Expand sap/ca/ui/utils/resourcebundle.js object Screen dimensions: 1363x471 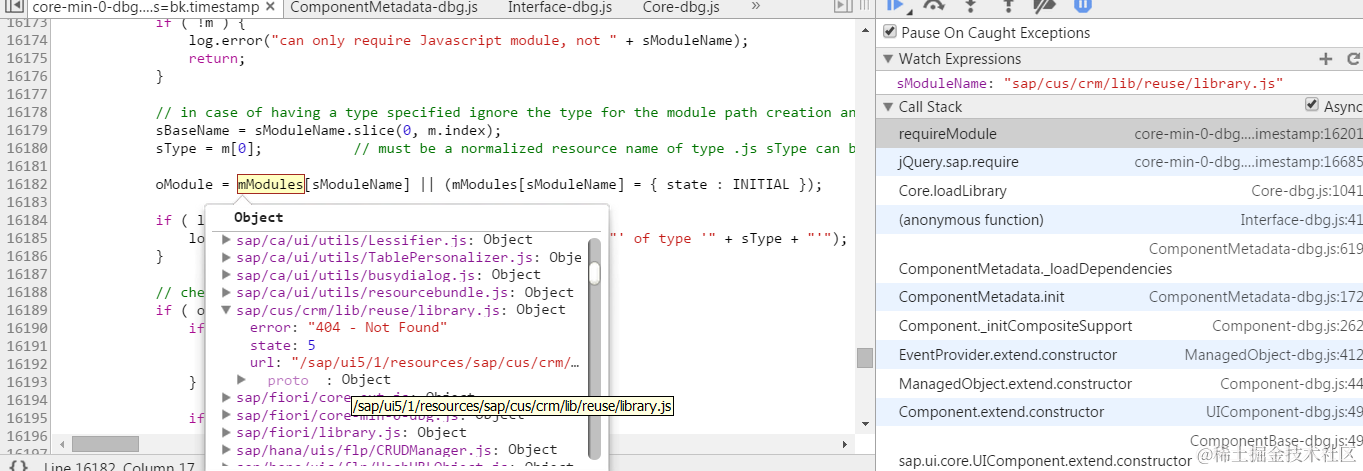point(227,292)
